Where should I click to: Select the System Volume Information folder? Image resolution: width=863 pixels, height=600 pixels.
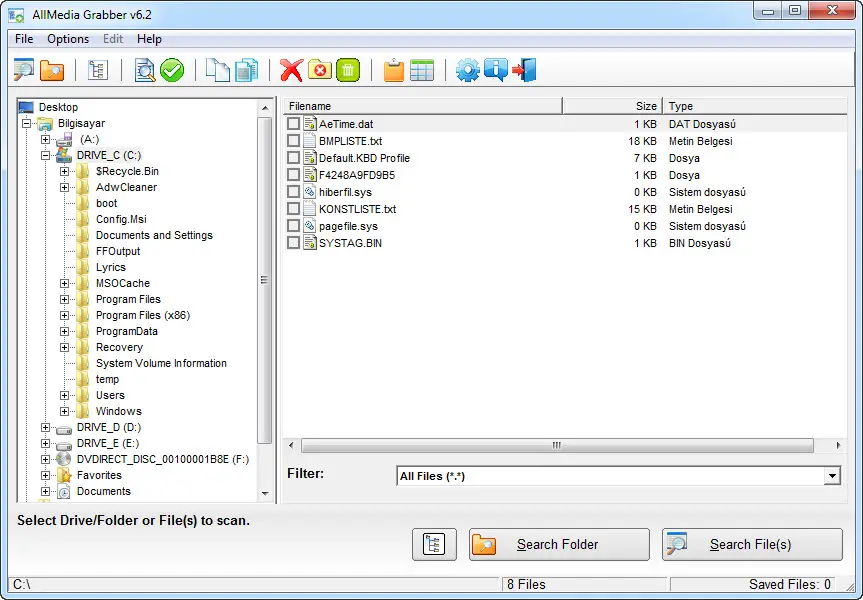coord(161,363)
